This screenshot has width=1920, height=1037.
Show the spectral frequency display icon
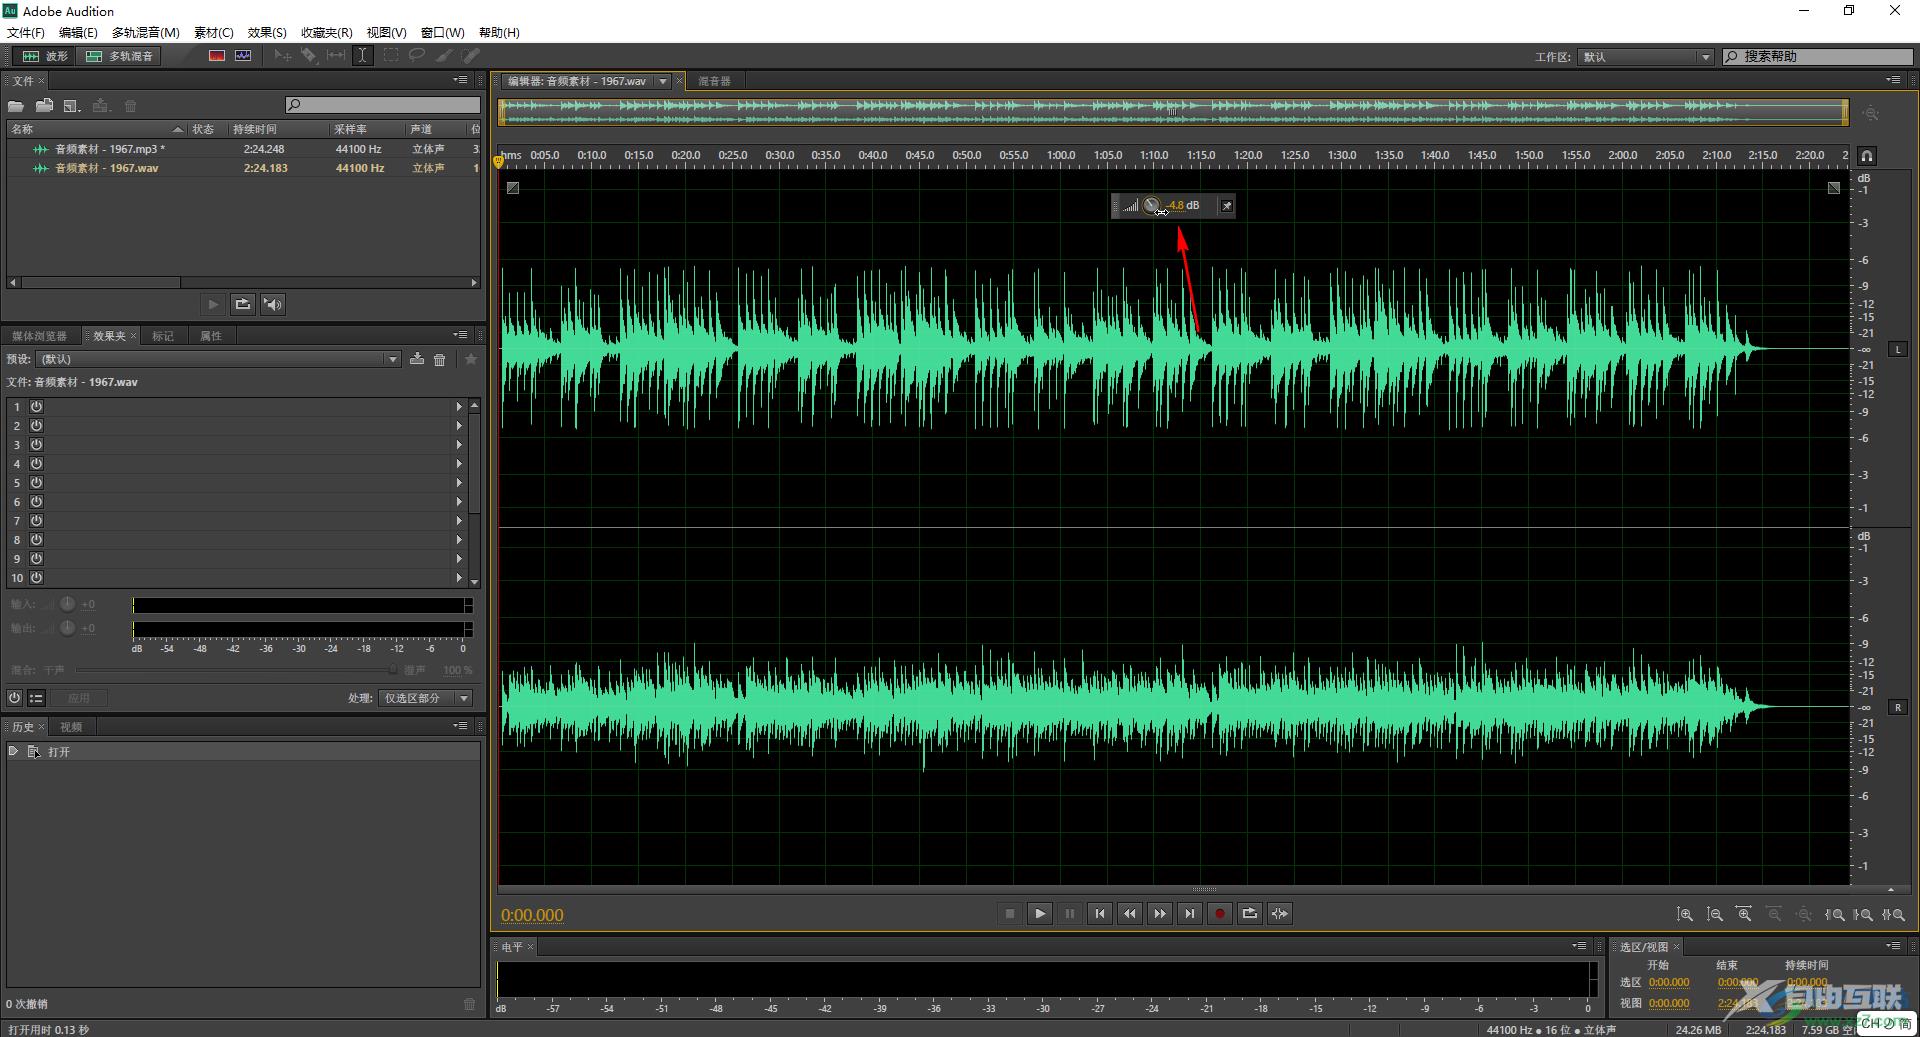[x=217, y=56]
